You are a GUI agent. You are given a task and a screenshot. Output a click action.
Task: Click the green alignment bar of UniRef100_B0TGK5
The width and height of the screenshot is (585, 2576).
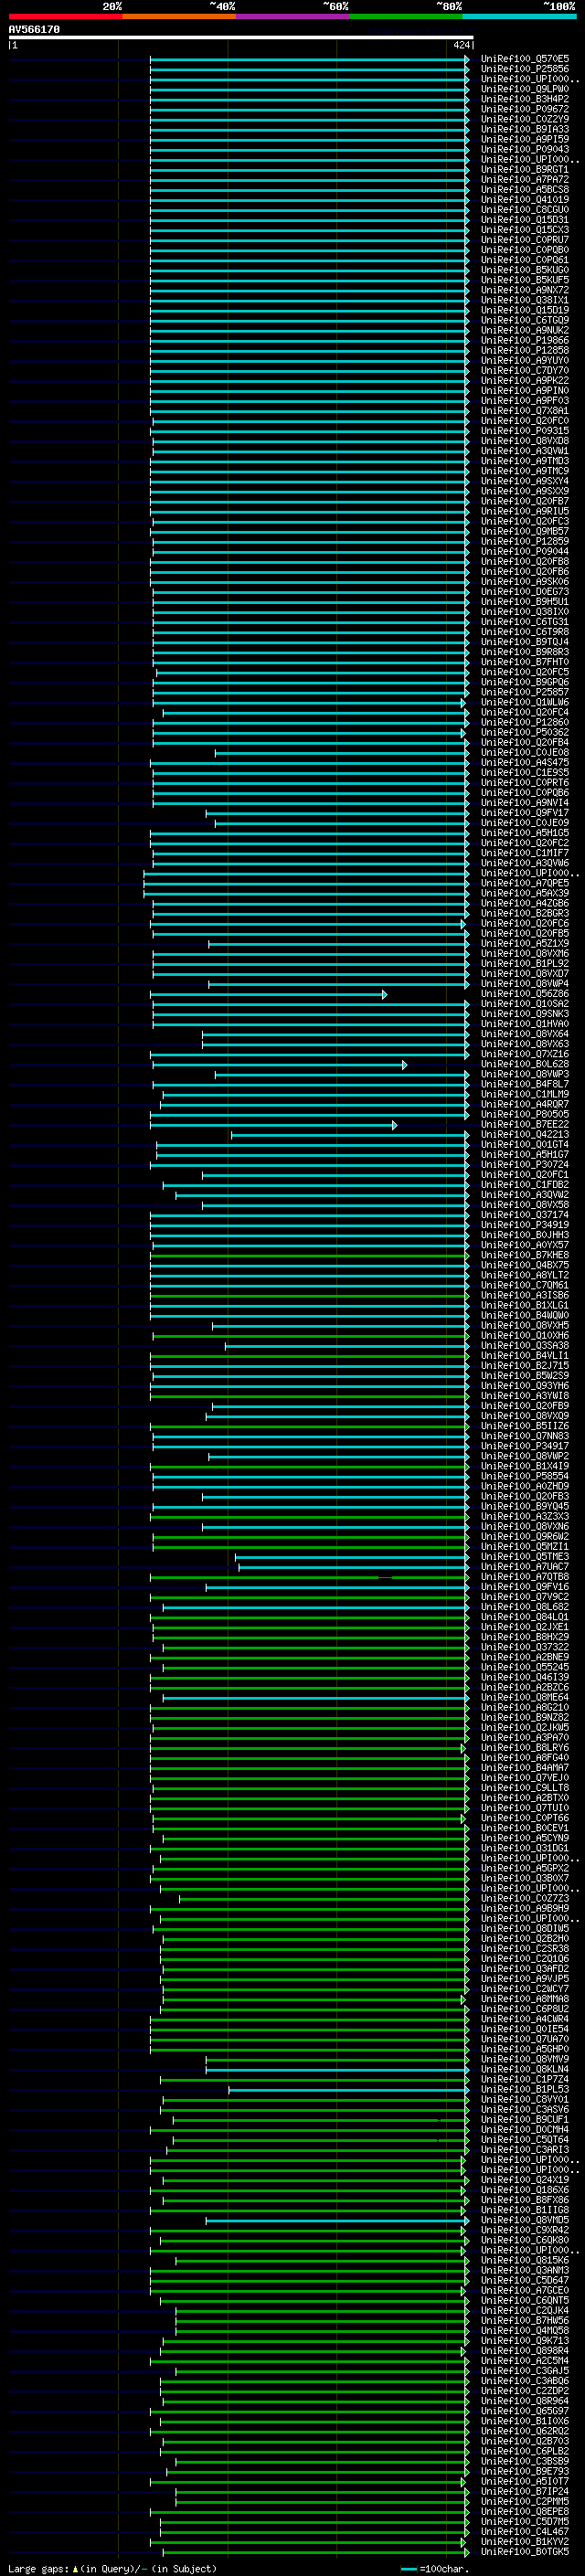314,2551
